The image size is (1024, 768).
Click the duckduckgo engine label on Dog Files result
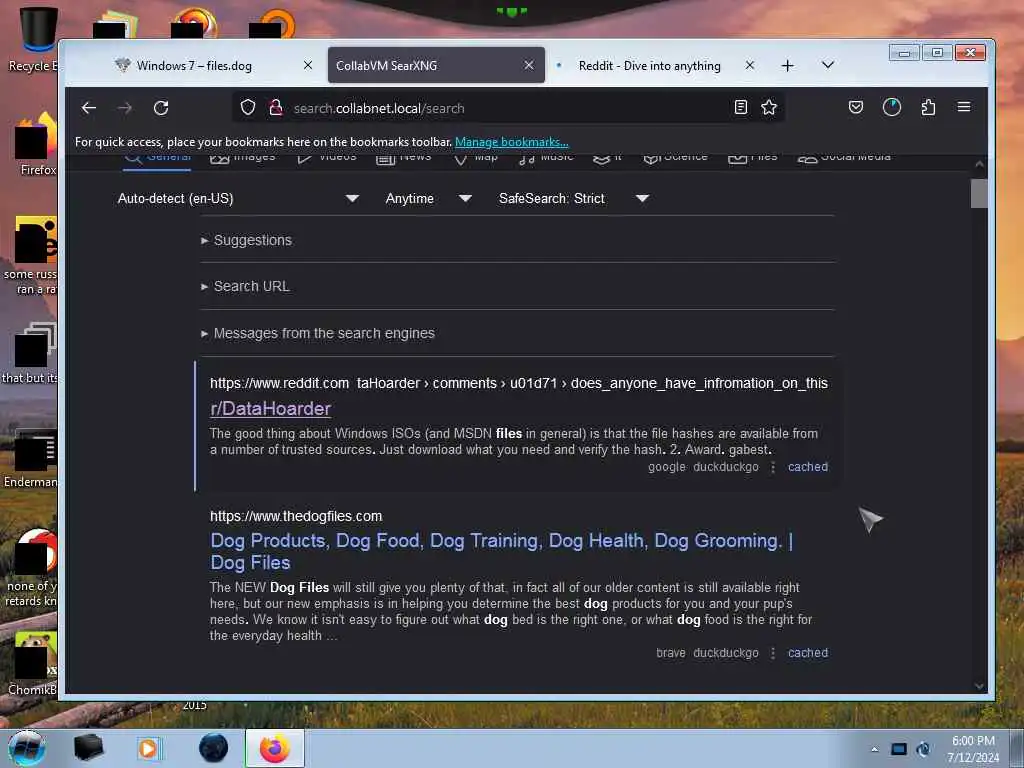[x=726, y=653]
